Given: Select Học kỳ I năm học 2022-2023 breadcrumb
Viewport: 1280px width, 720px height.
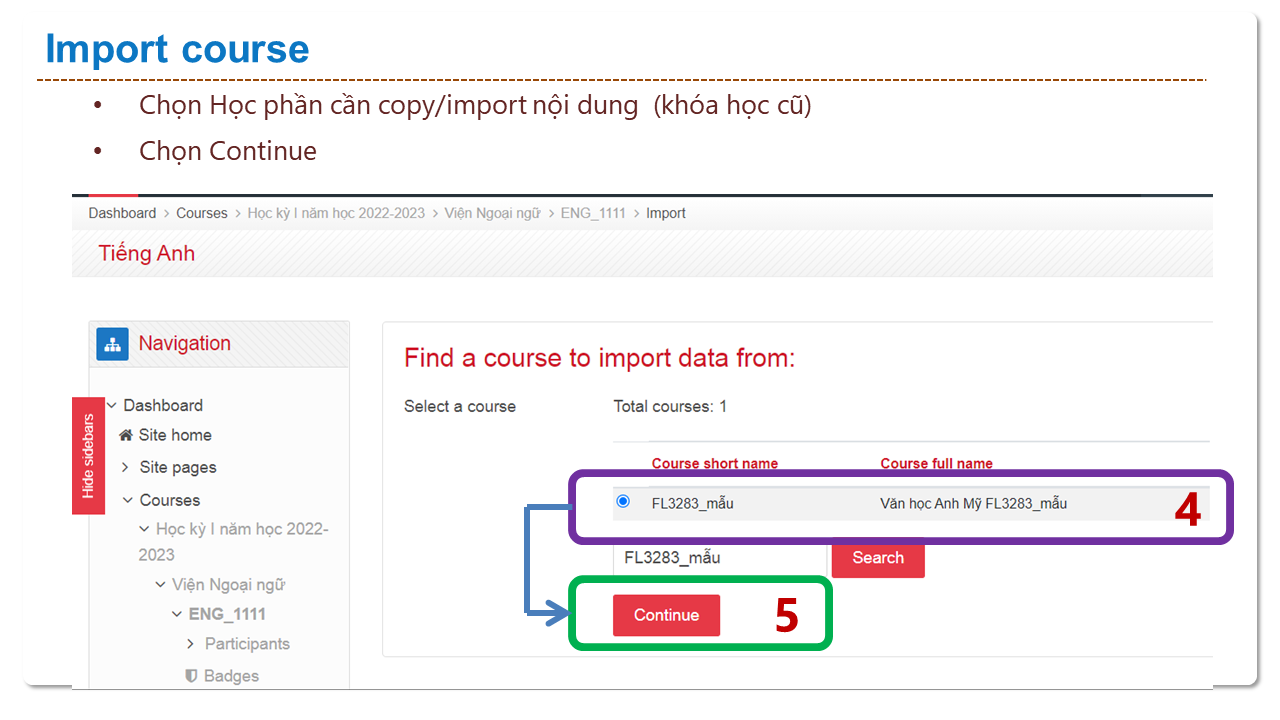Looking at the screenshot, I should [x=336, y=213].
